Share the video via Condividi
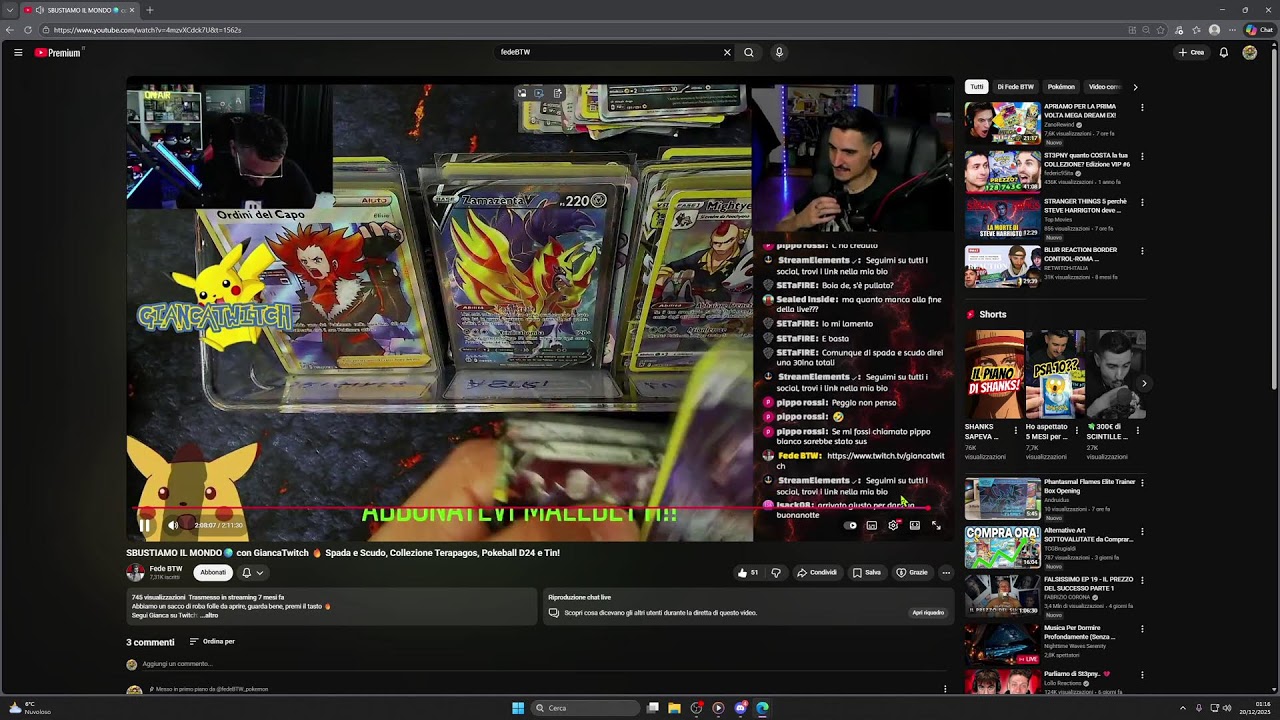This screenshot has width=1280, height=720. coord(817,573)
